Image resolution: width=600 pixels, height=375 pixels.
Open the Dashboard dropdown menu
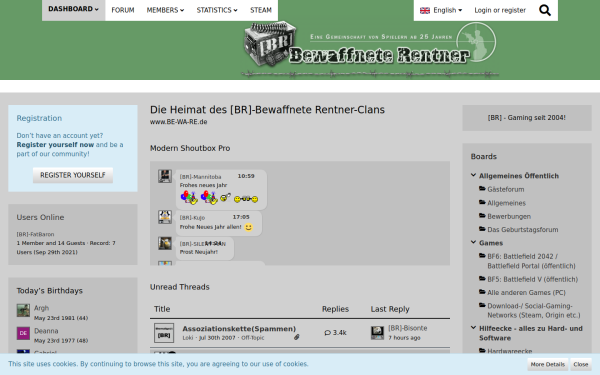click(x=73, y=9)
